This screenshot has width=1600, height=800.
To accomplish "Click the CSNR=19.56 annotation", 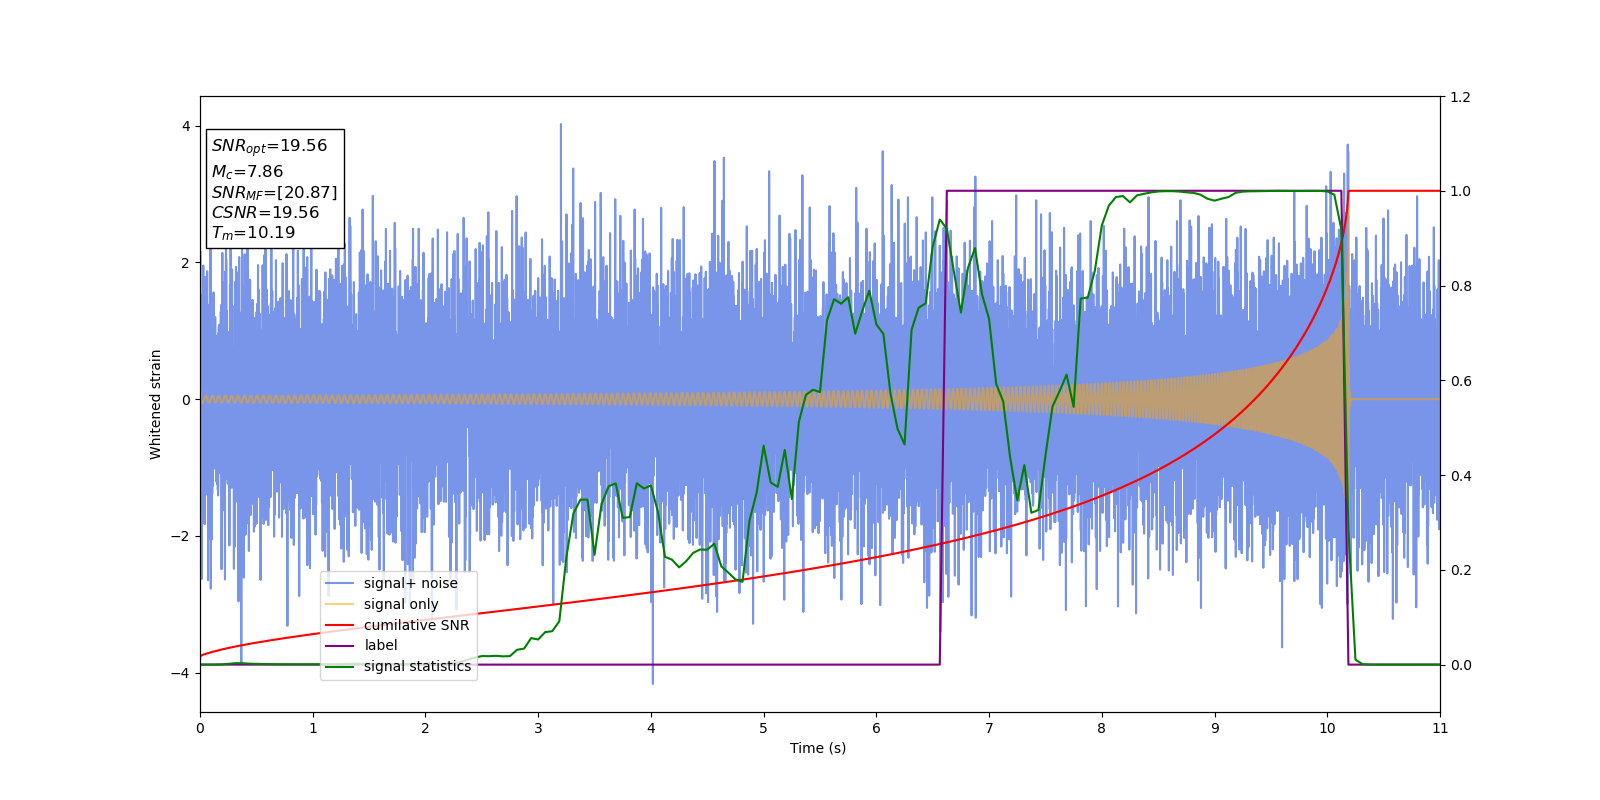I will pos(265,213).
